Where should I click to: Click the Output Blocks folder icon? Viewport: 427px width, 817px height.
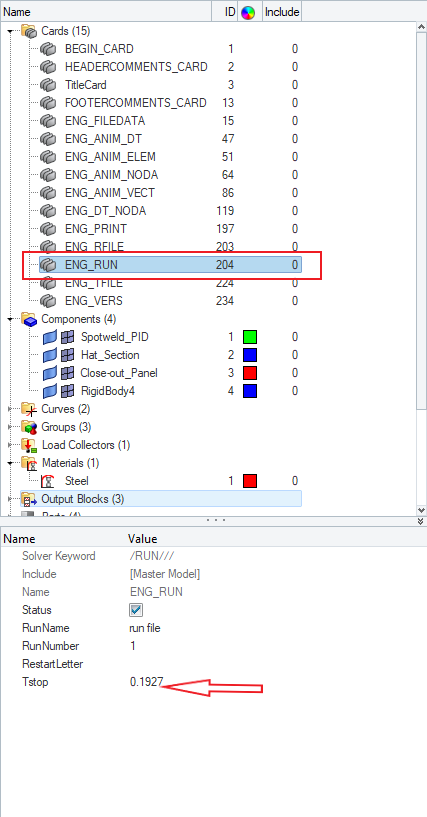click(x=29, y=500)
